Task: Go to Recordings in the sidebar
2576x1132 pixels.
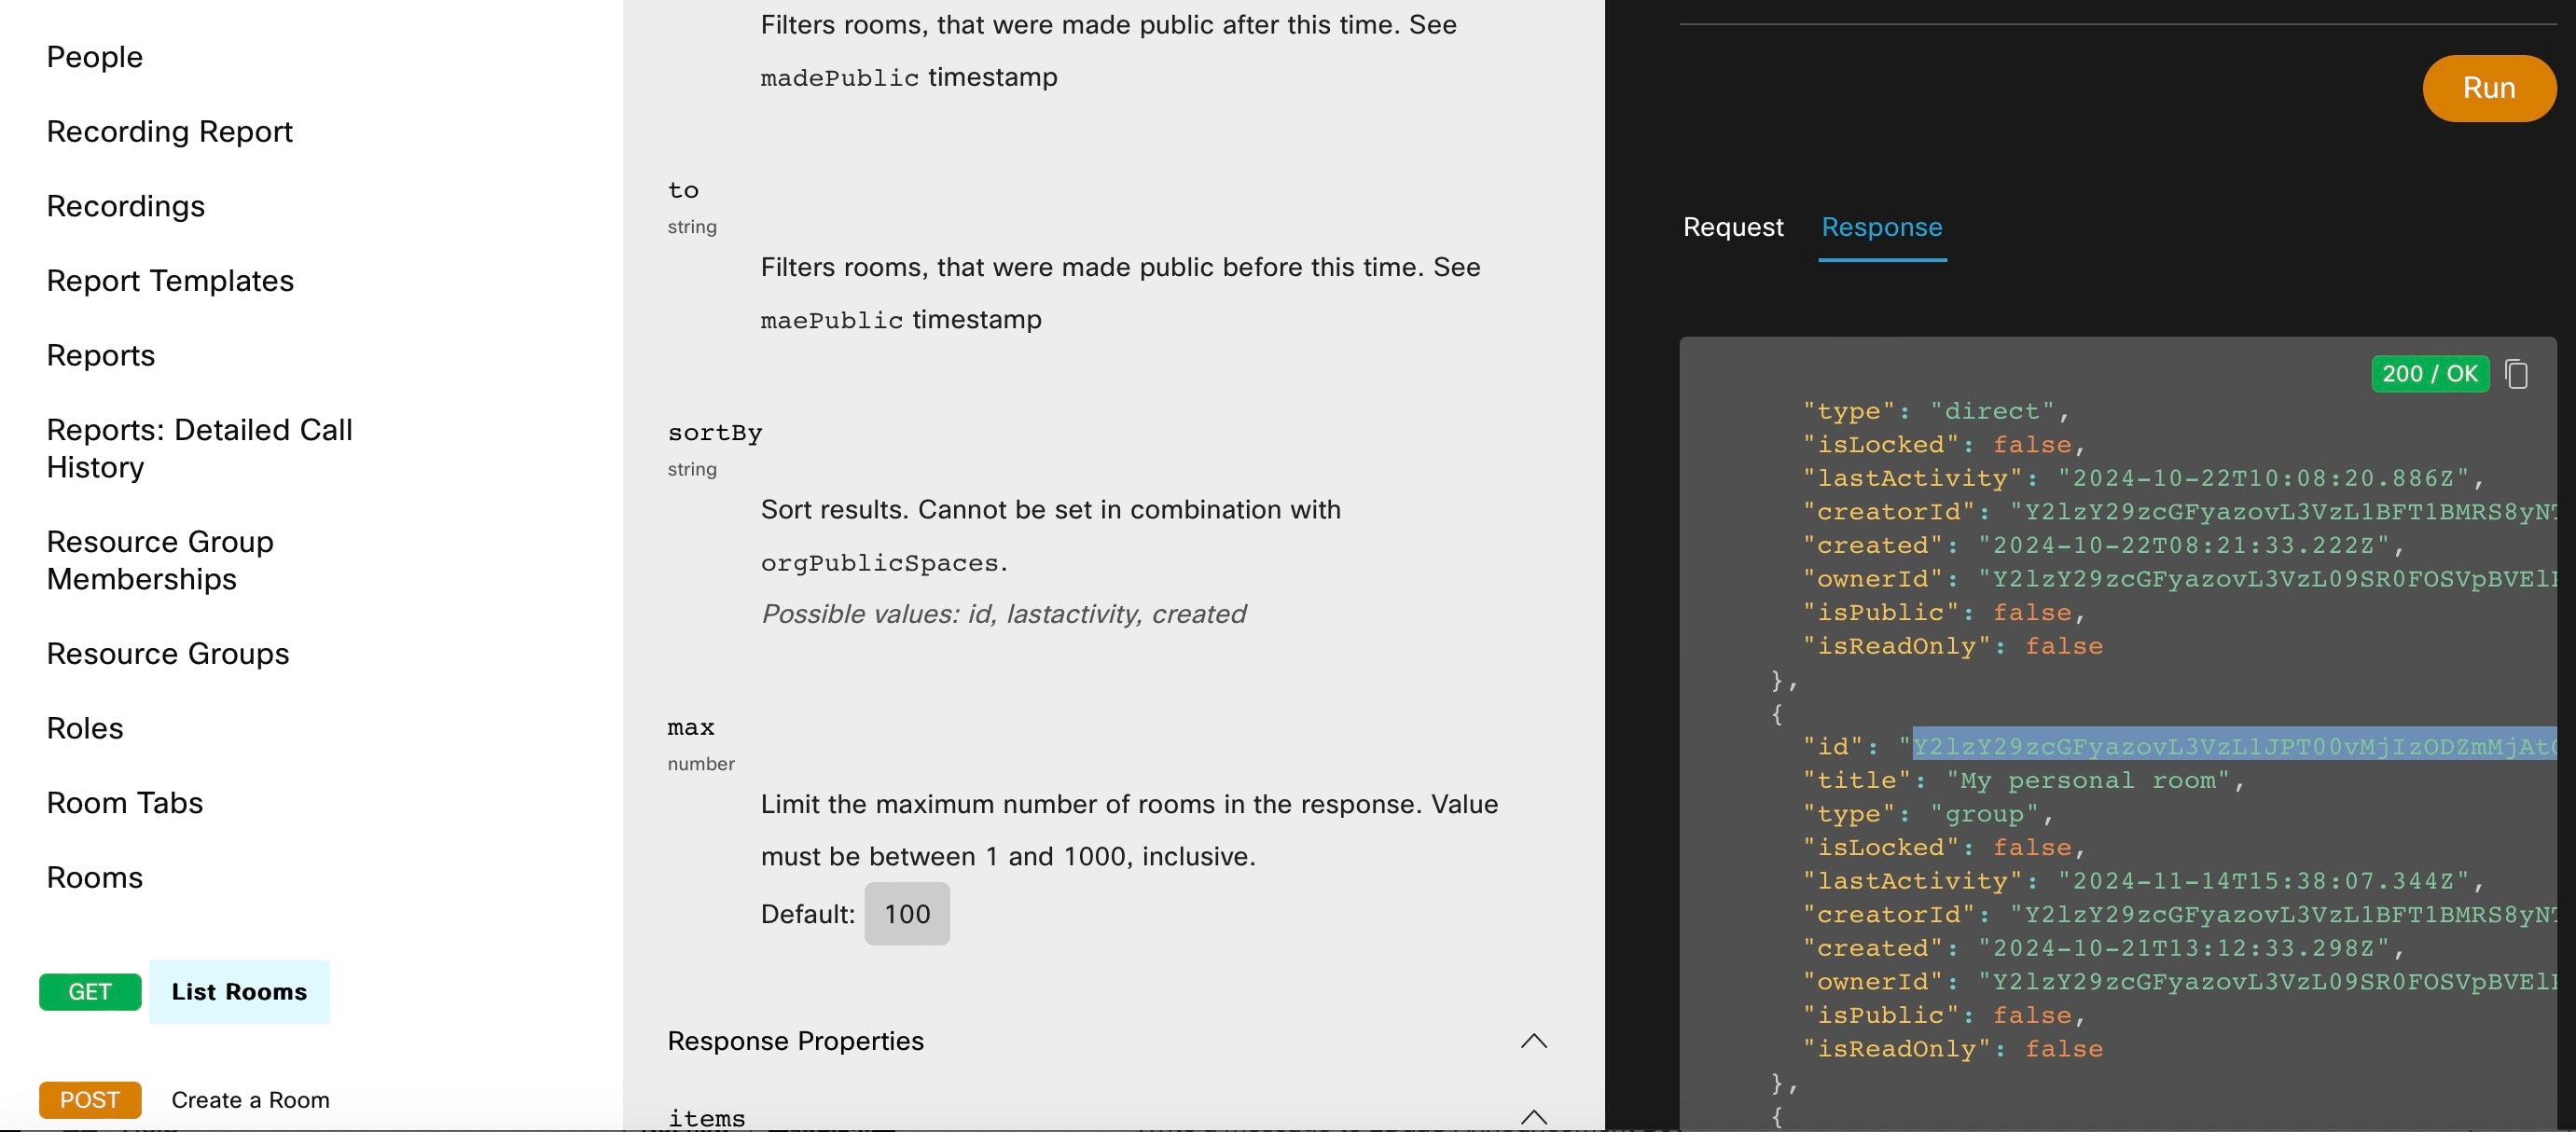Action: click(126, 206)
